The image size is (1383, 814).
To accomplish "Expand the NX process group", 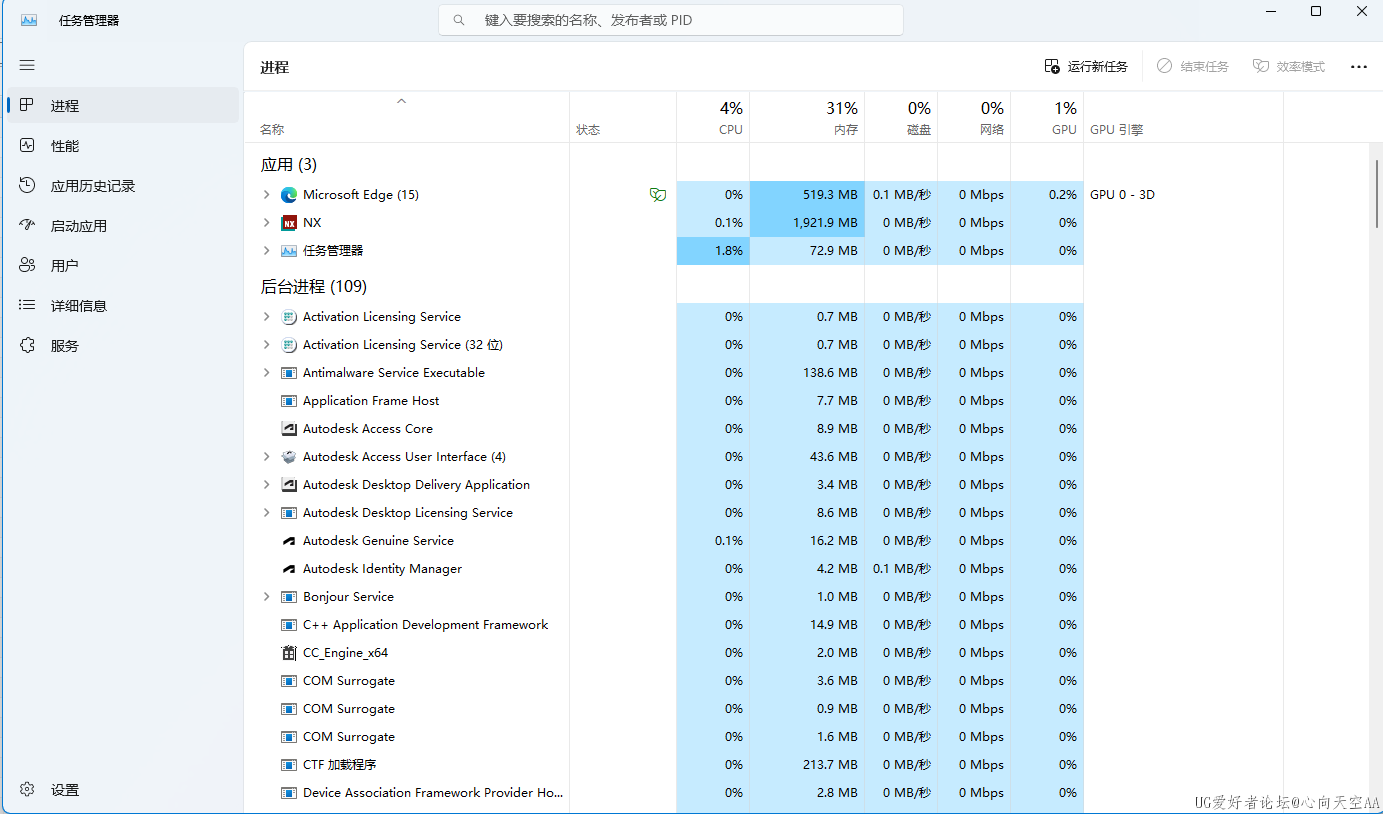I will [266, 223].
